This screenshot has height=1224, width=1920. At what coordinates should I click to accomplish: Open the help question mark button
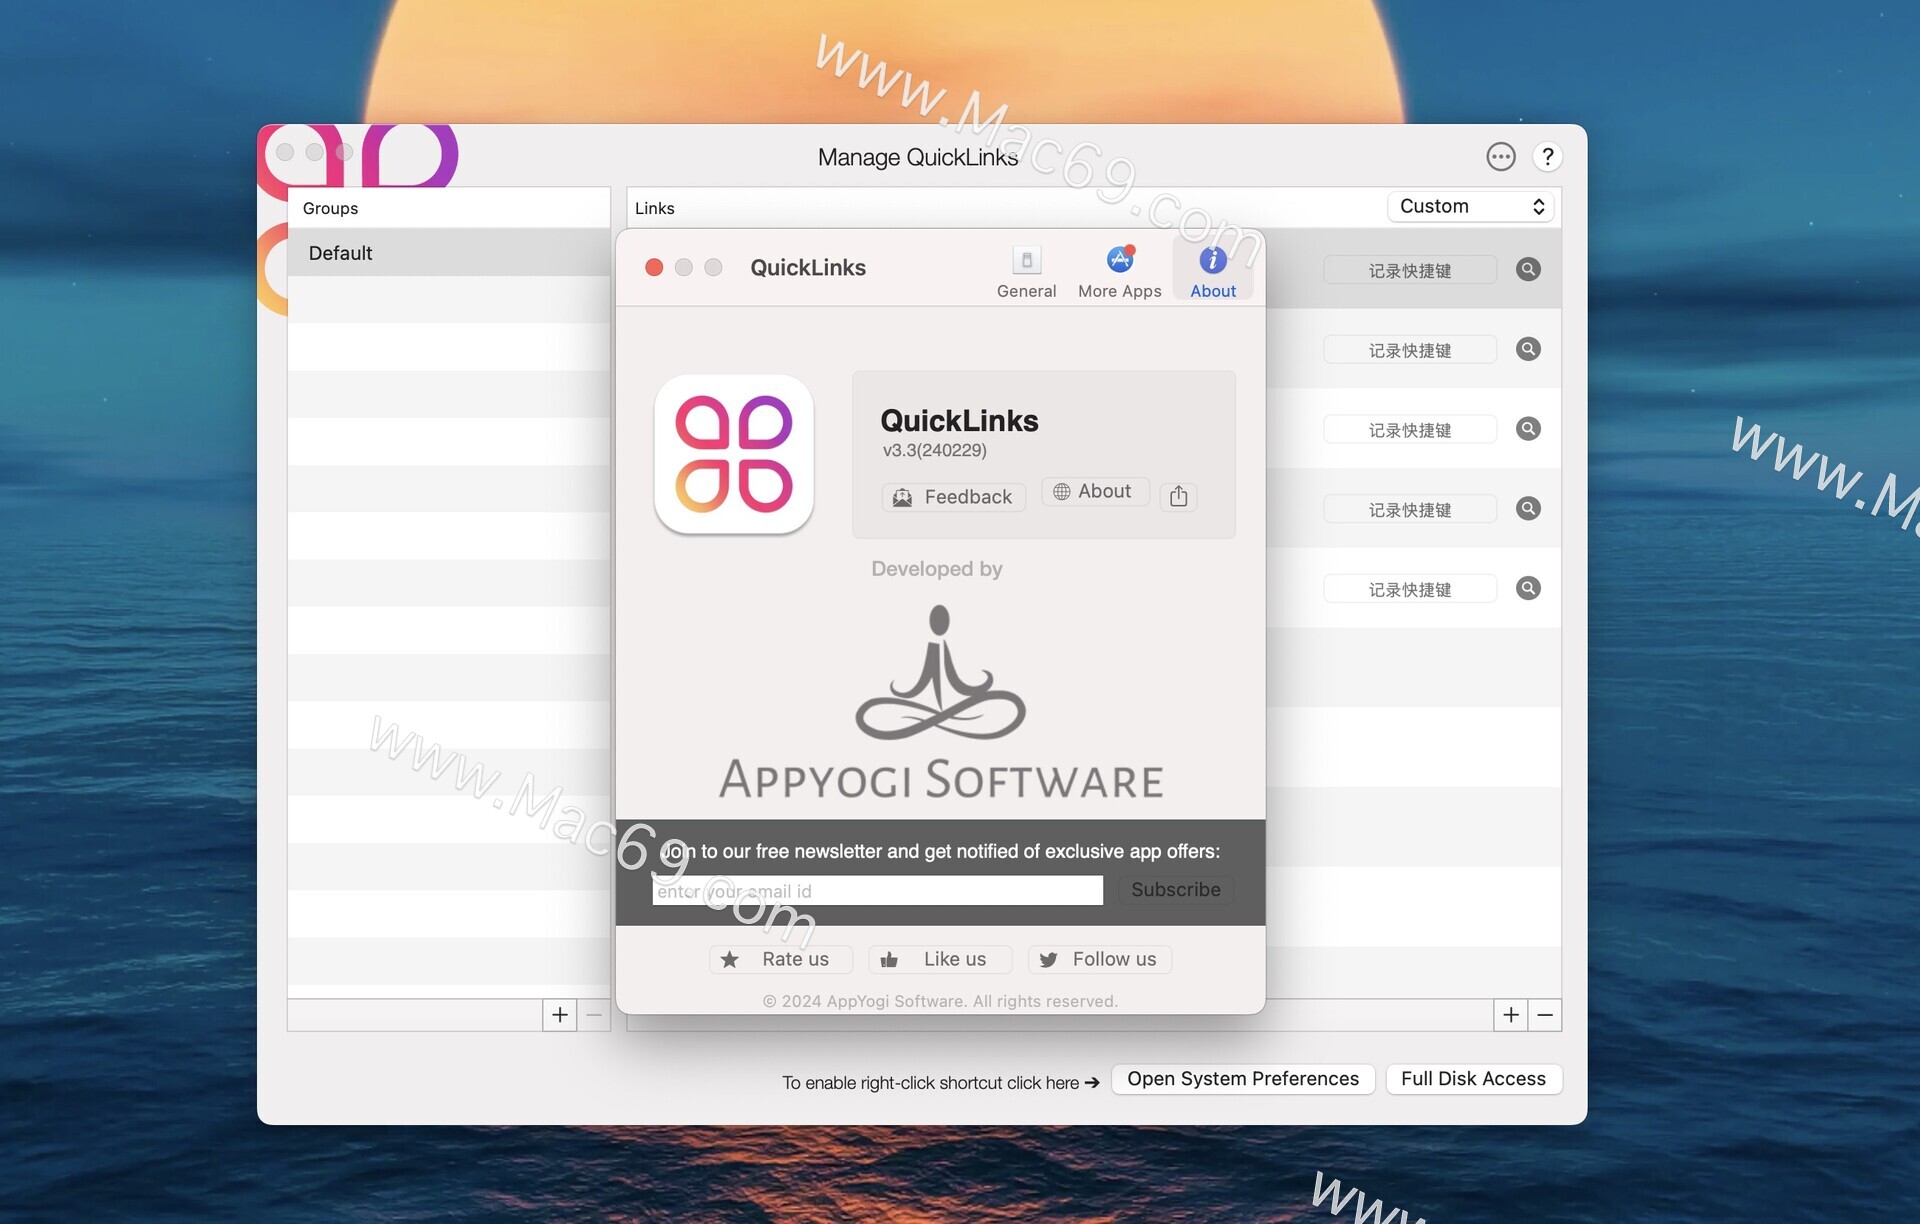[x=1547, y=157]
